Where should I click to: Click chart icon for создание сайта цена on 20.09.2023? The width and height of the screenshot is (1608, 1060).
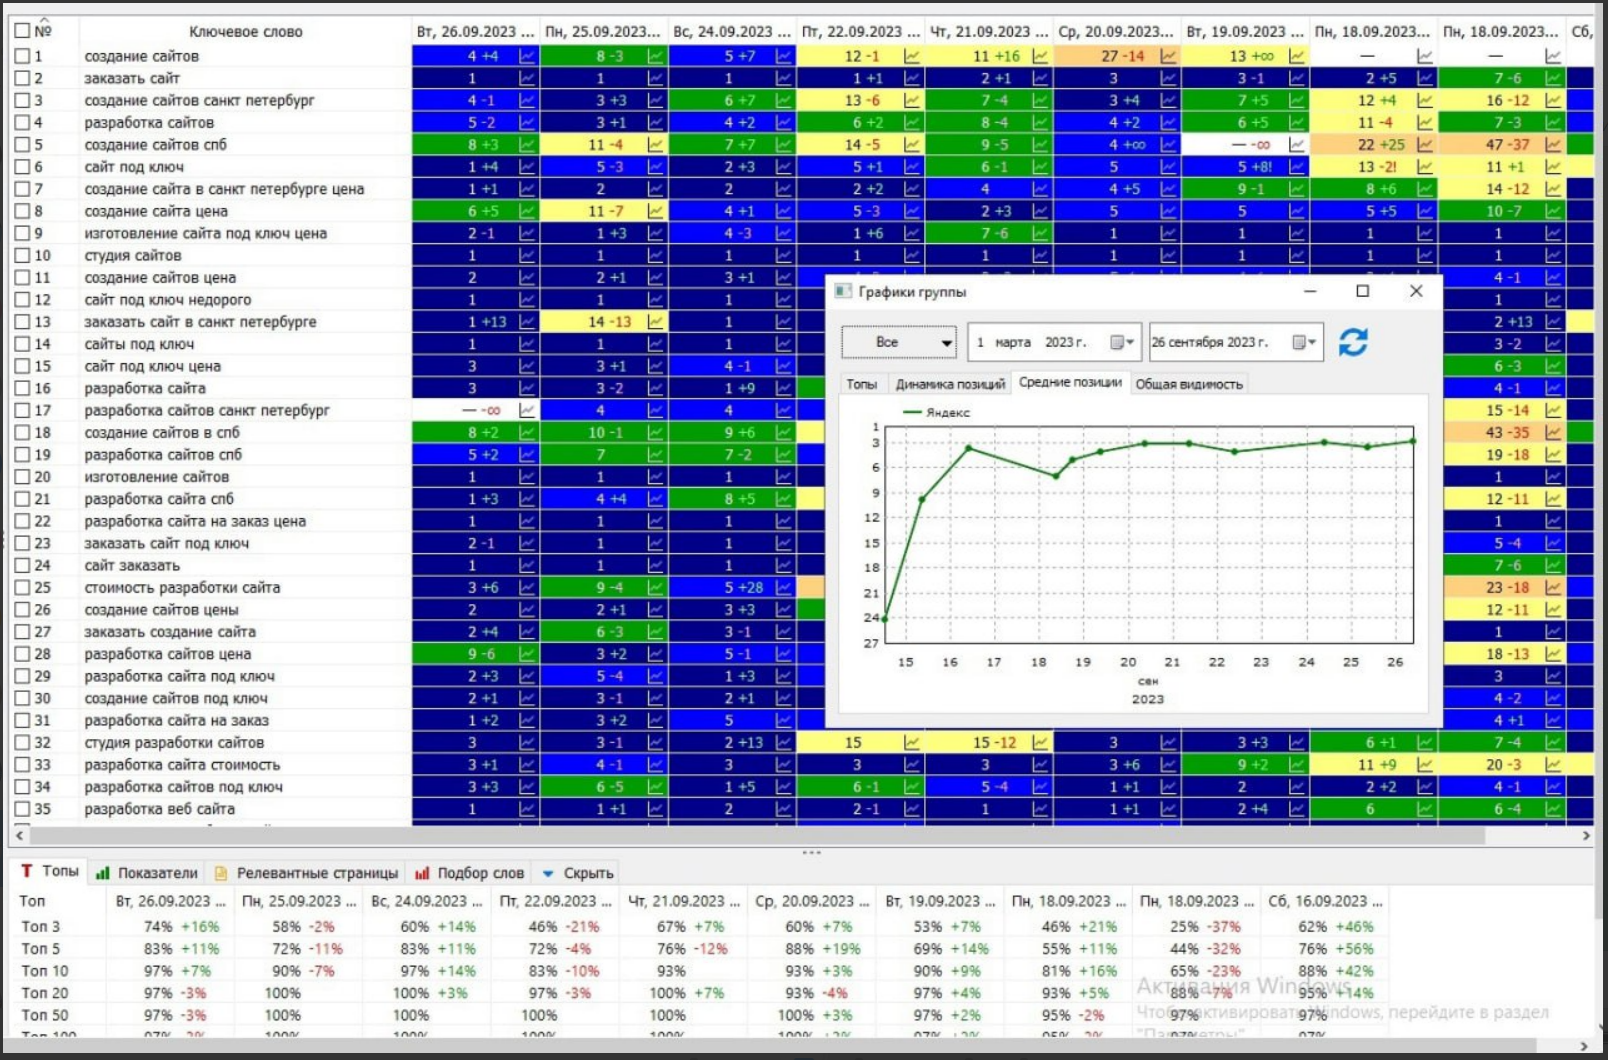tap(1168, 211)
